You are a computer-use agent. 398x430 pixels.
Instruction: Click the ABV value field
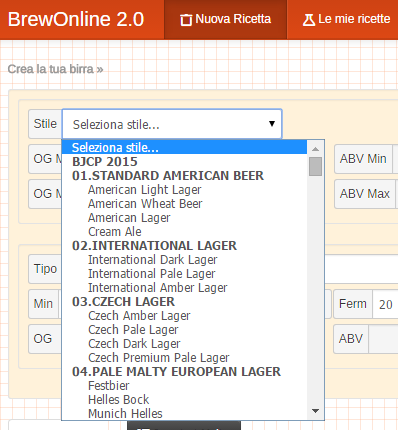[383, 339]
